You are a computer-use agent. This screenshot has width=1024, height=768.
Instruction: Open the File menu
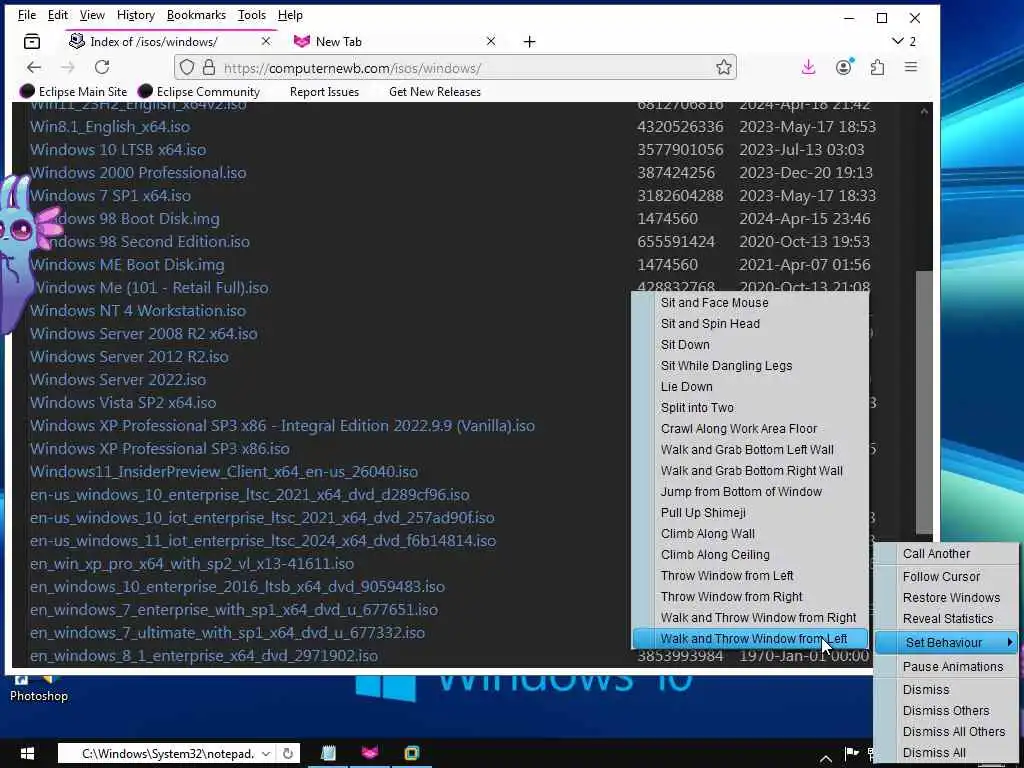27,15
